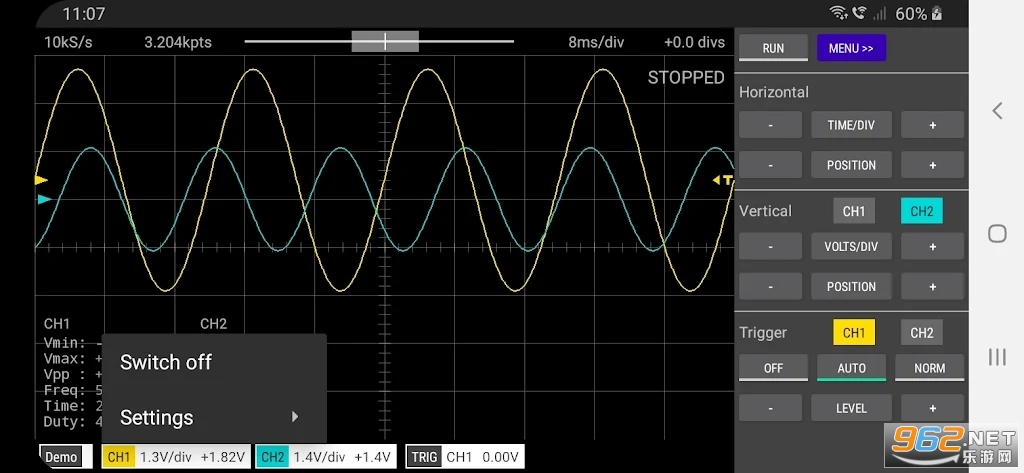This screenshot has height=473, width=1024.
Task: Tap the yellow CH1 ground level marker
Action: 41,180
